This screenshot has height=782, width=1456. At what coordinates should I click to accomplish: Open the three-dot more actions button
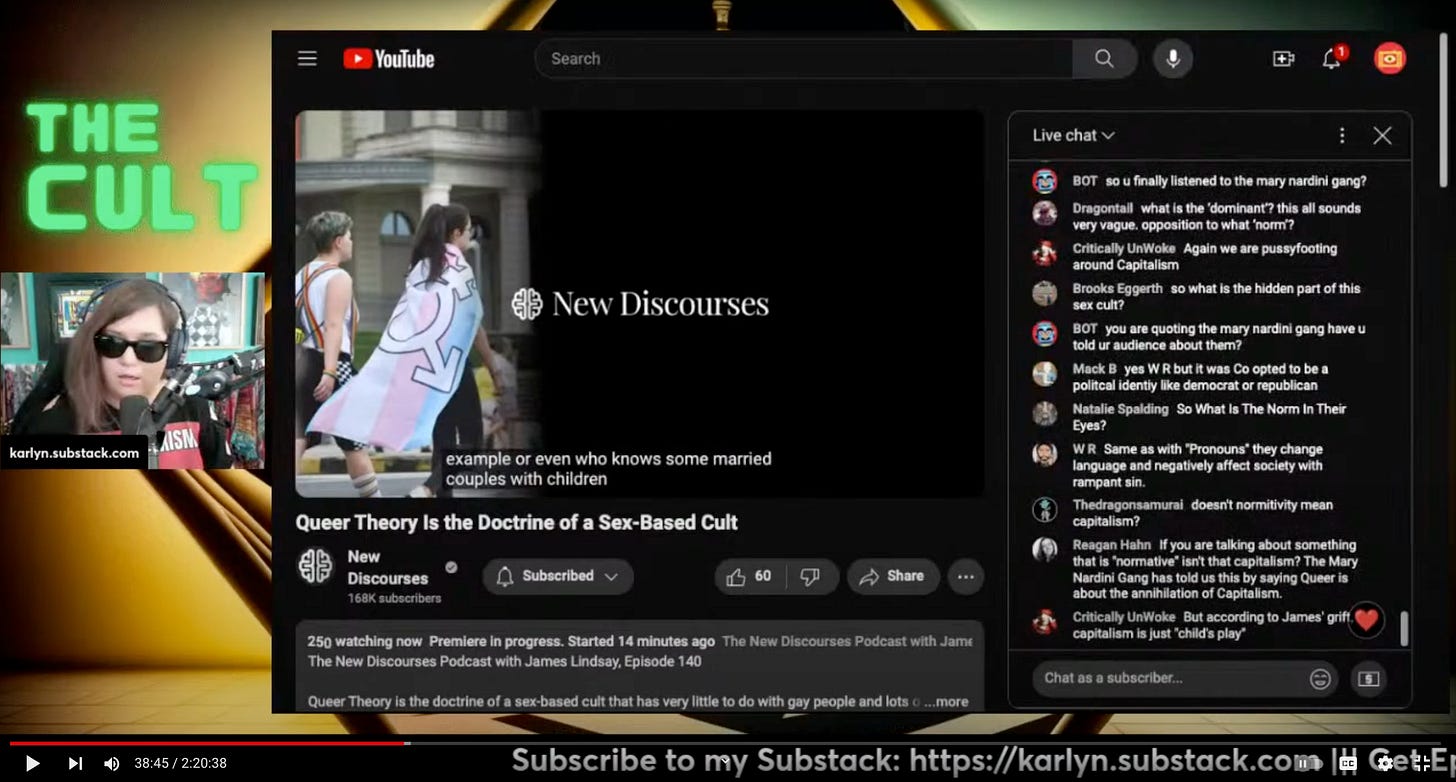pyautogui.click(x=966, y=576)
